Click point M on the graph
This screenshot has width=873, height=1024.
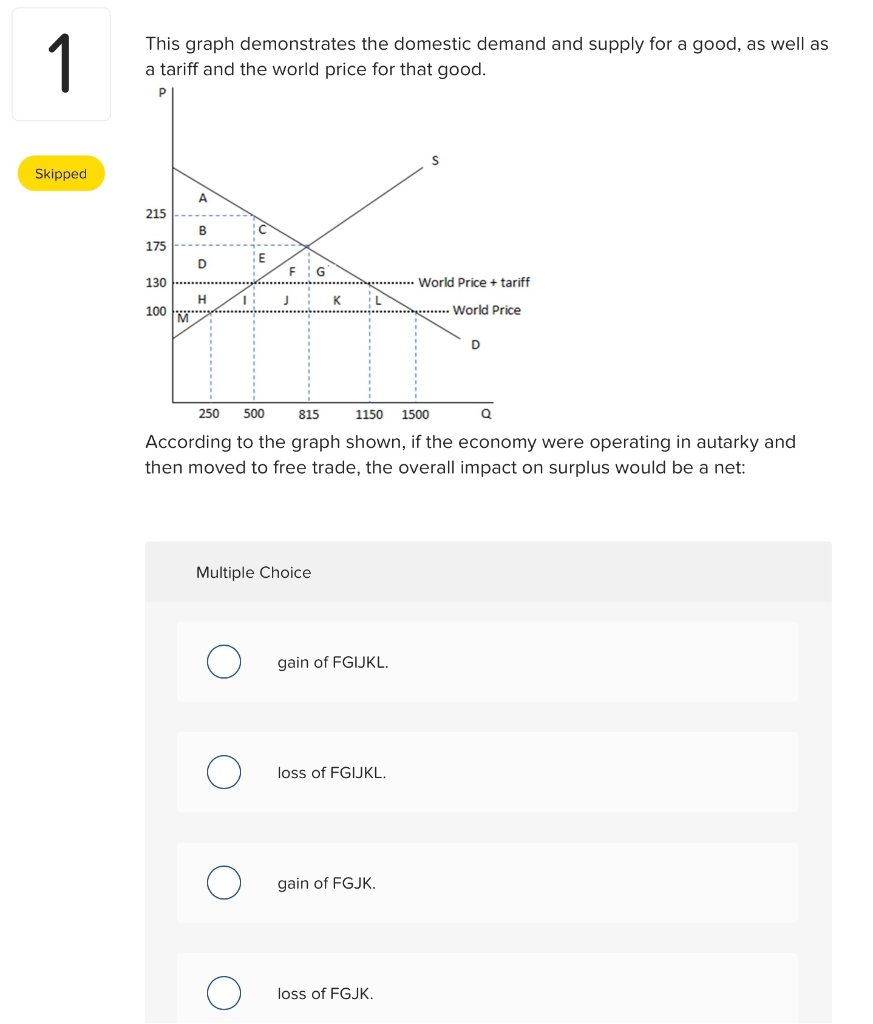[x=183, y=316]
